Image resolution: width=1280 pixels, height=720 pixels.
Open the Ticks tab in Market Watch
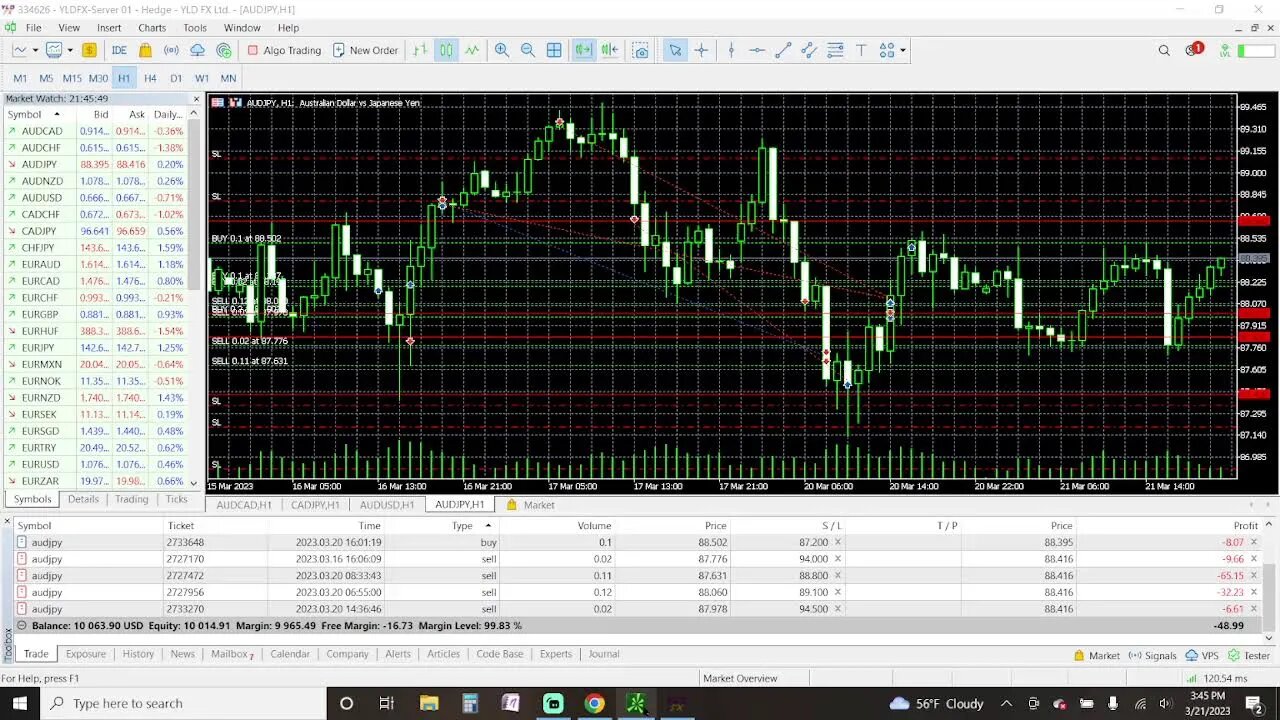tap(176, 499)
